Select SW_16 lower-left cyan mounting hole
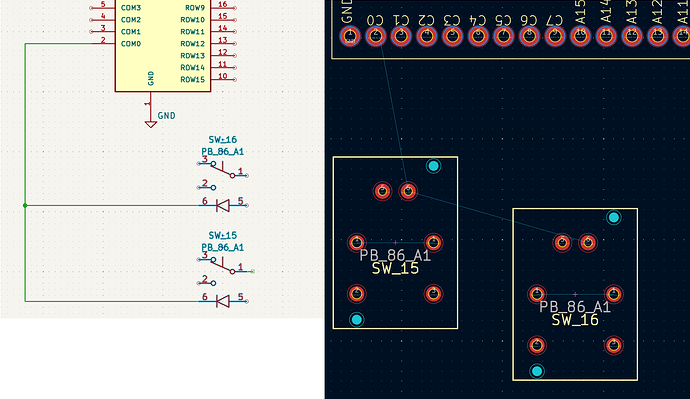Image resolution: width=690 pixels, height=399 pixels. click(536, 371)
